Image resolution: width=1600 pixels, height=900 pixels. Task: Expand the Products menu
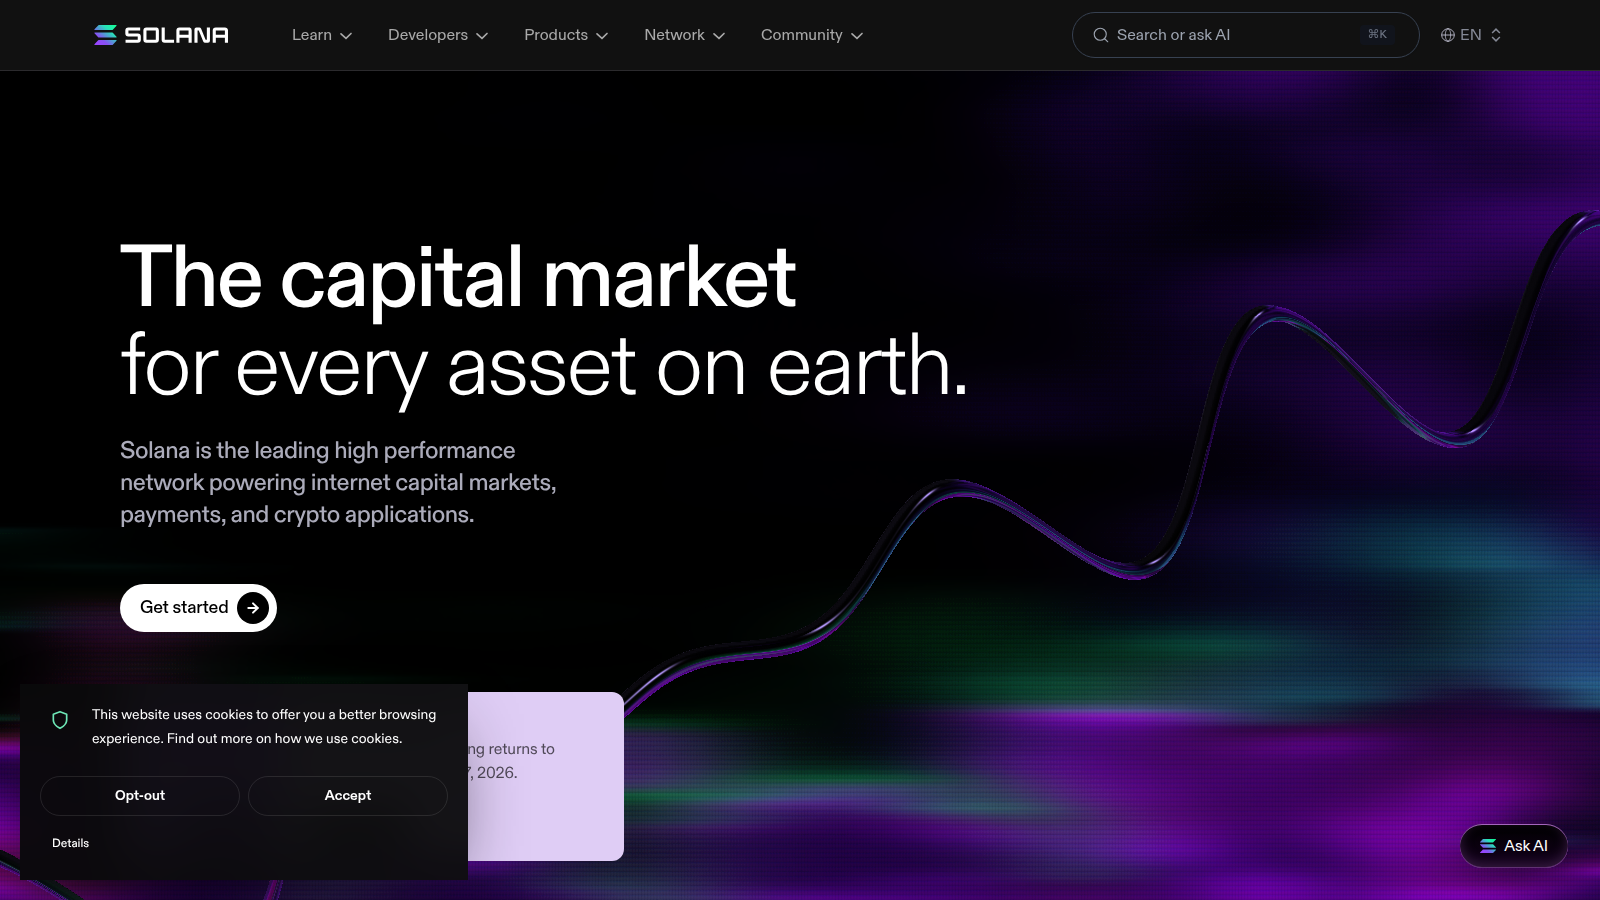pos(566,35)
